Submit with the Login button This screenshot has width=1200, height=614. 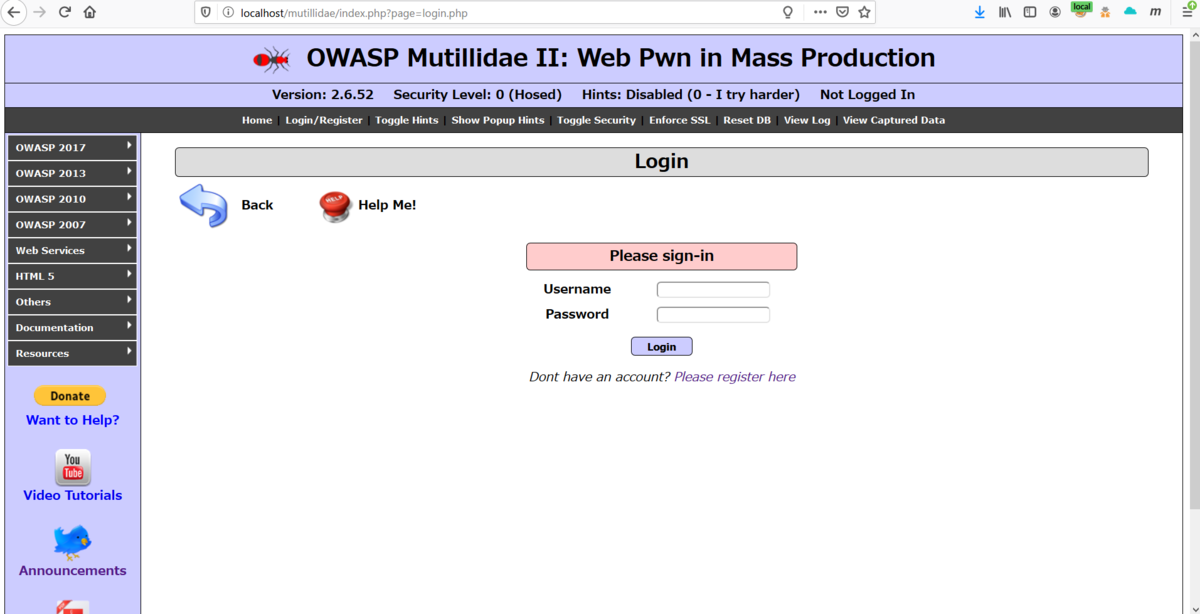click(661, 346)
